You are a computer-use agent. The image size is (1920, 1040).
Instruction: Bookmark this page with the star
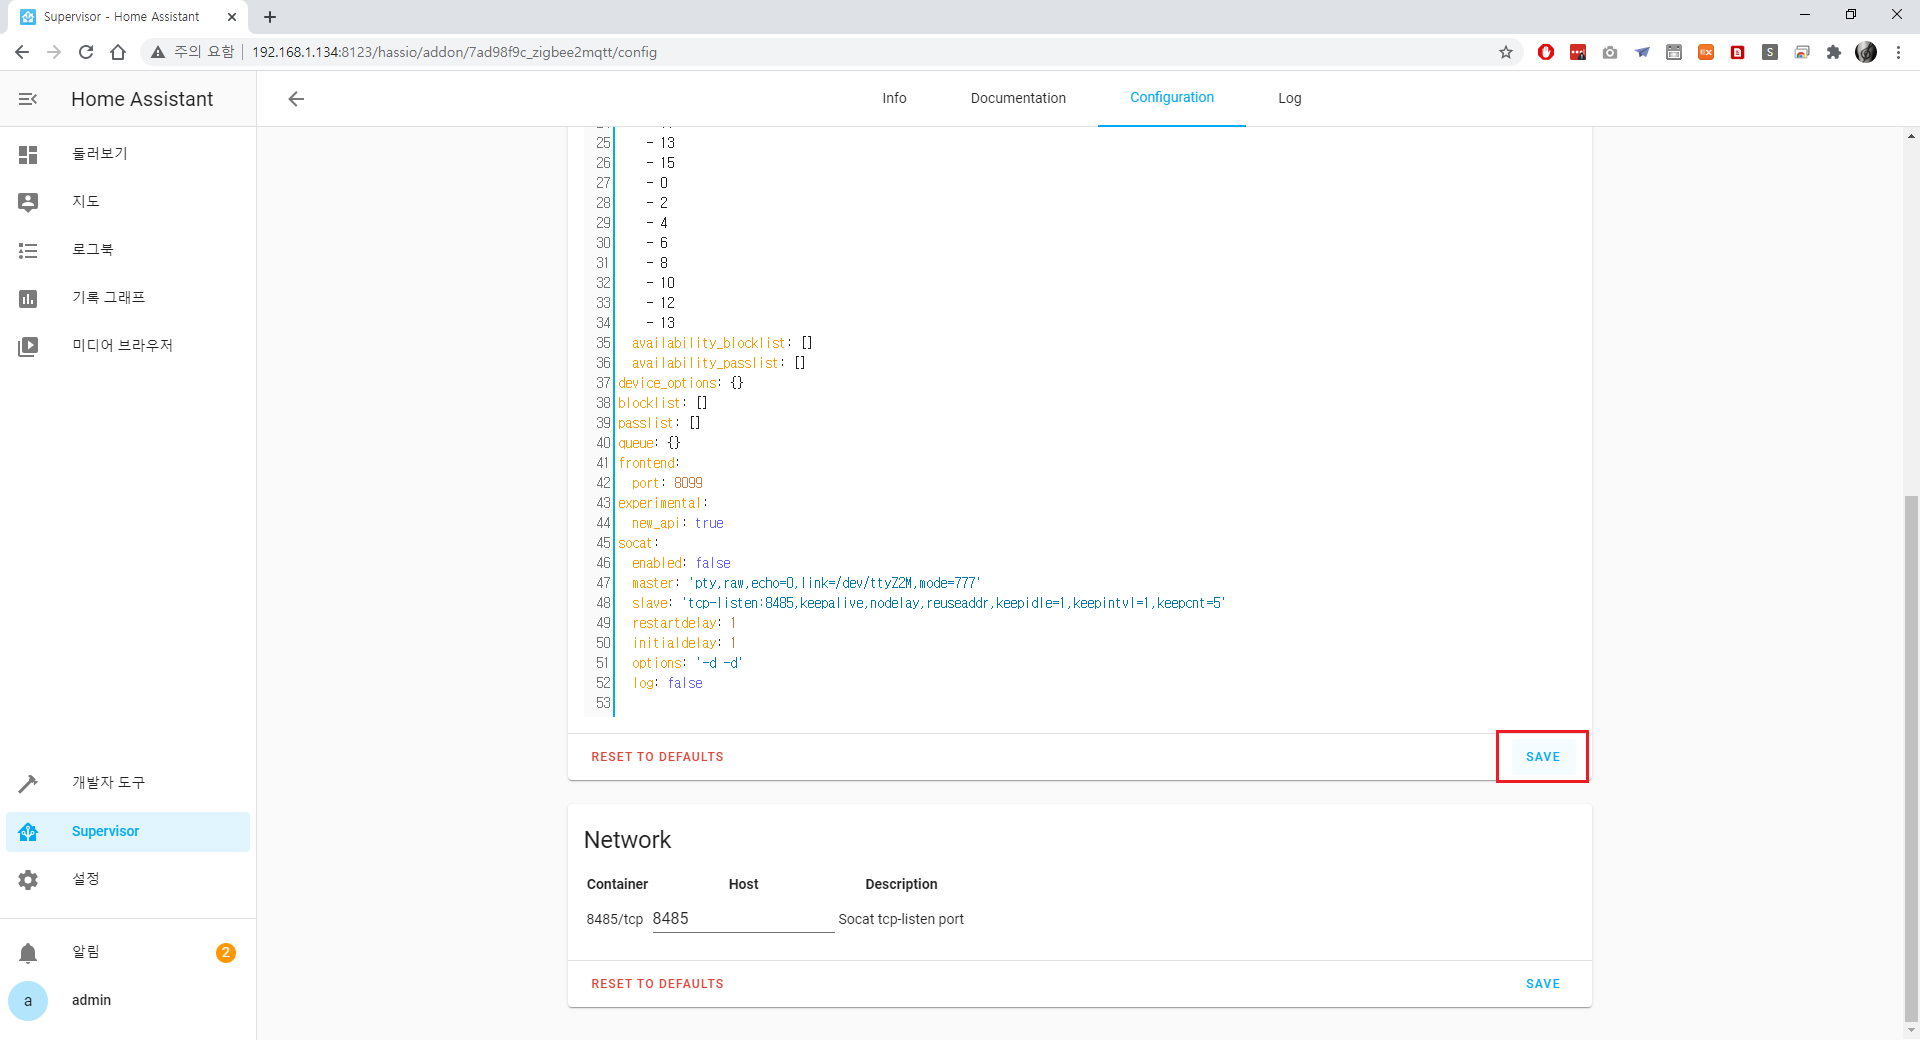click(x=1506, y=52)
